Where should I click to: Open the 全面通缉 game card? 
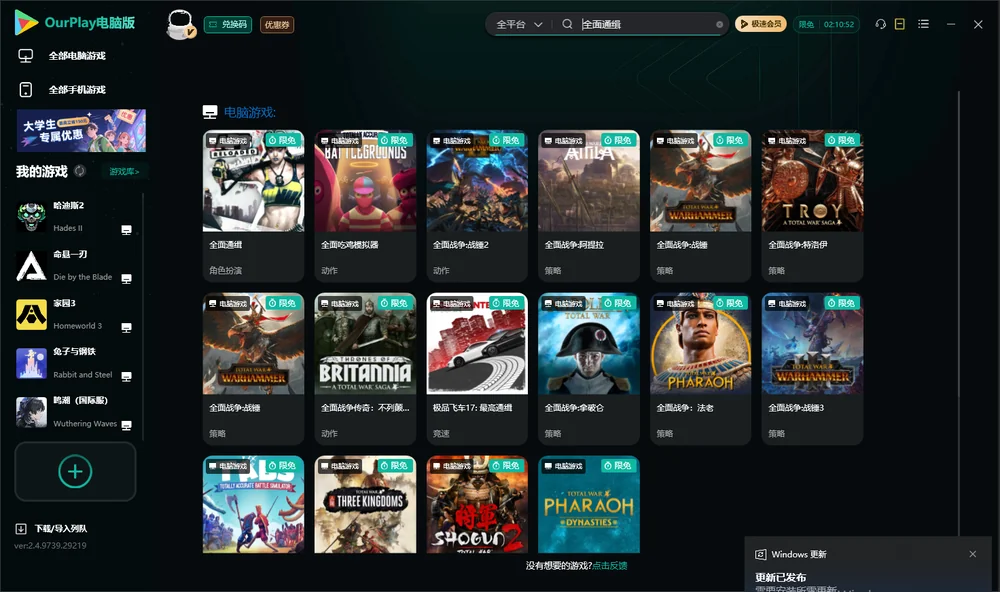[x=253, y=205]
